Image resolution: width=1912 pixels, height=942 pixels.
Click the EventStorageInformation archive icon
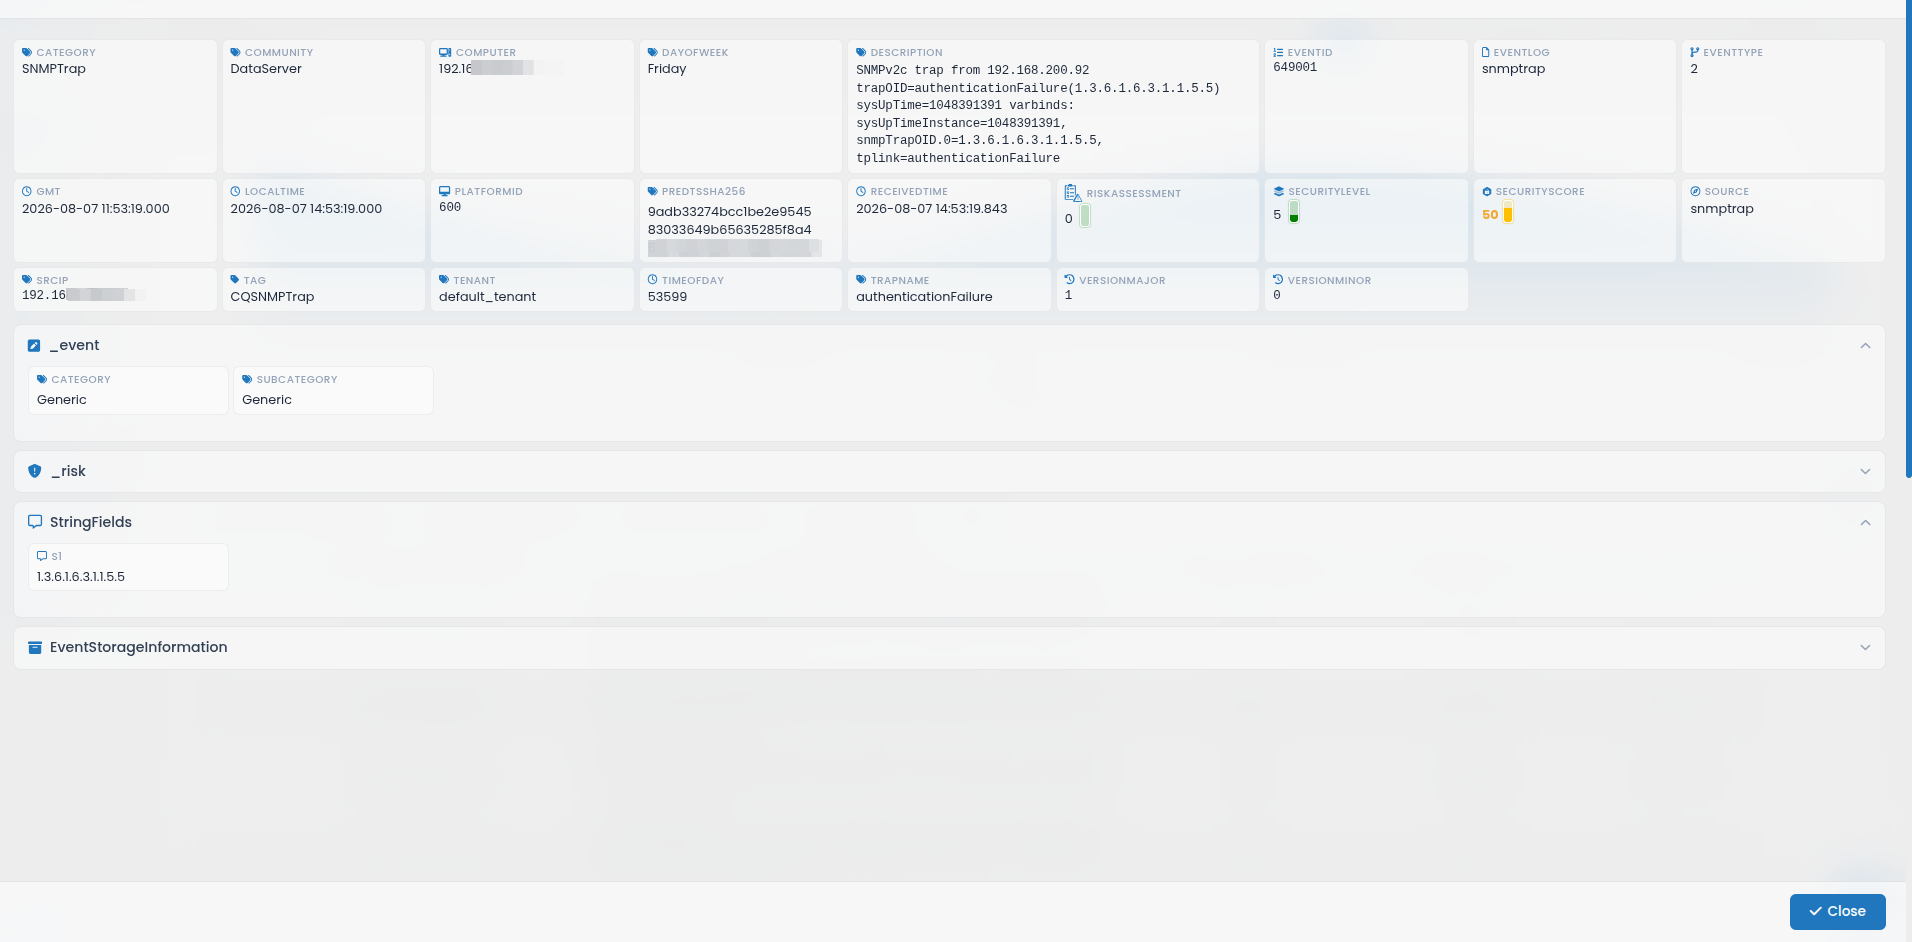coord(35,648)
